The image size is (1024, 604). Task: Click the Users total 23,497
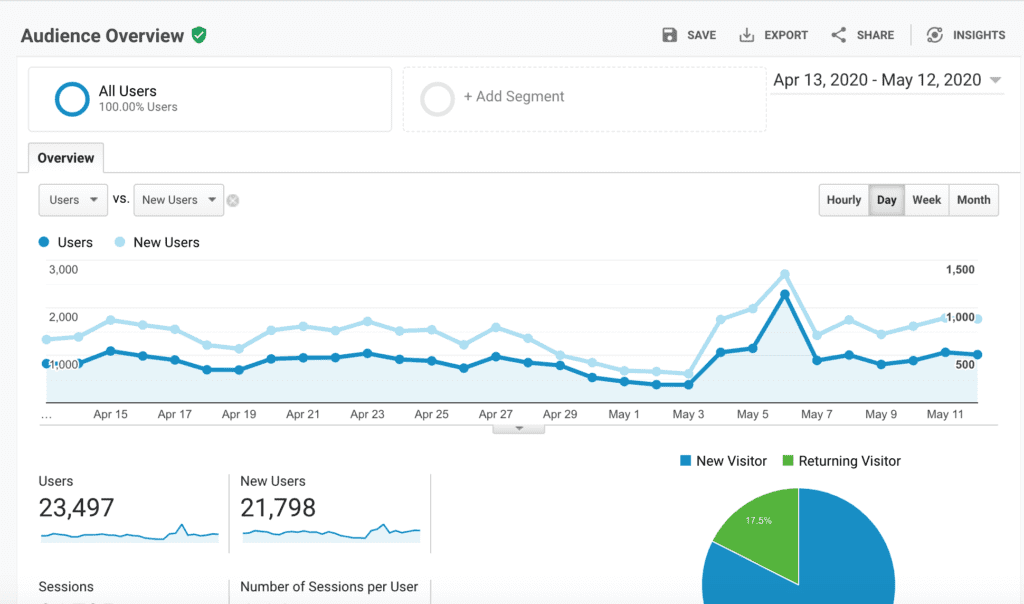(x=76, y=508)
